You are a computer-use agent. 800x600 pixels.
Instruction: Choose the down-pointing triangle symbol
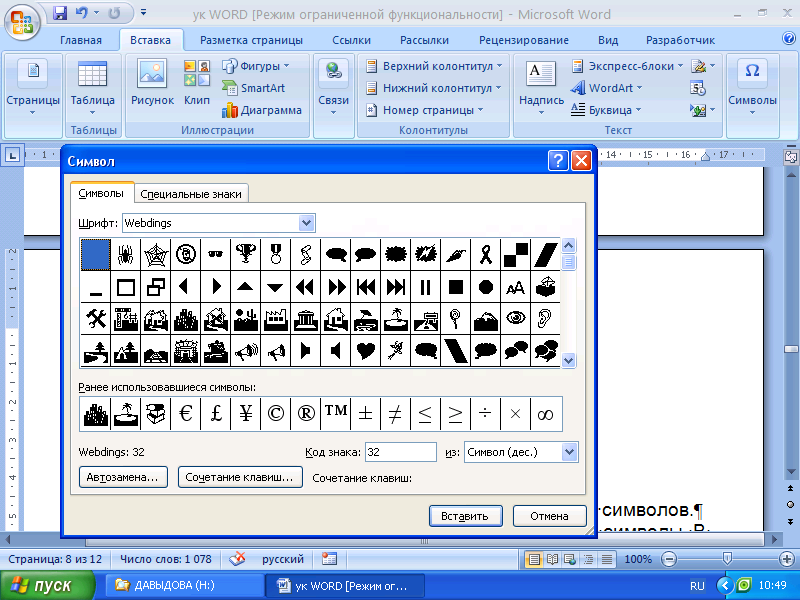click(276, 287)
